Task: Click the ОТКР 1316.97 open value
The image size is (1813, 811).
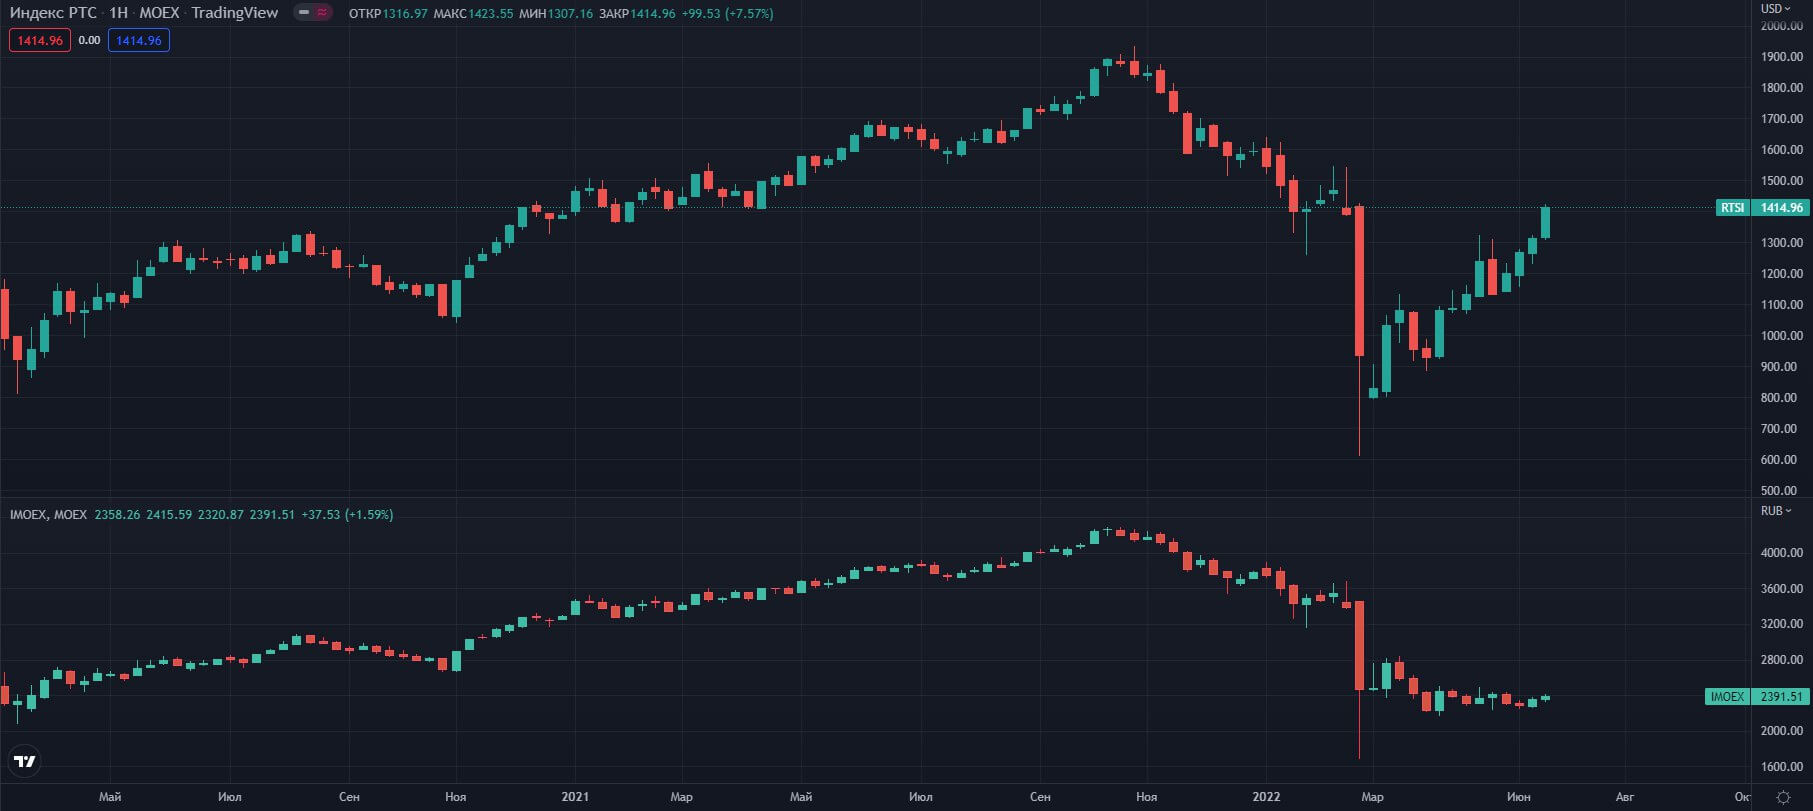Action: [x=388, y=14]
